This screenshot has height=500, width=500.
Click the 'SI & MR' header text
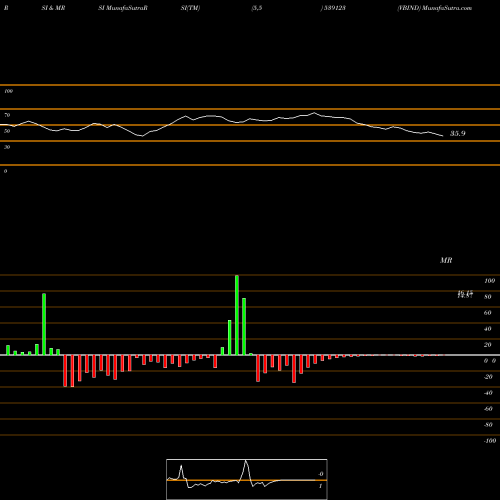pyautogui.click(x=53, y=8)
